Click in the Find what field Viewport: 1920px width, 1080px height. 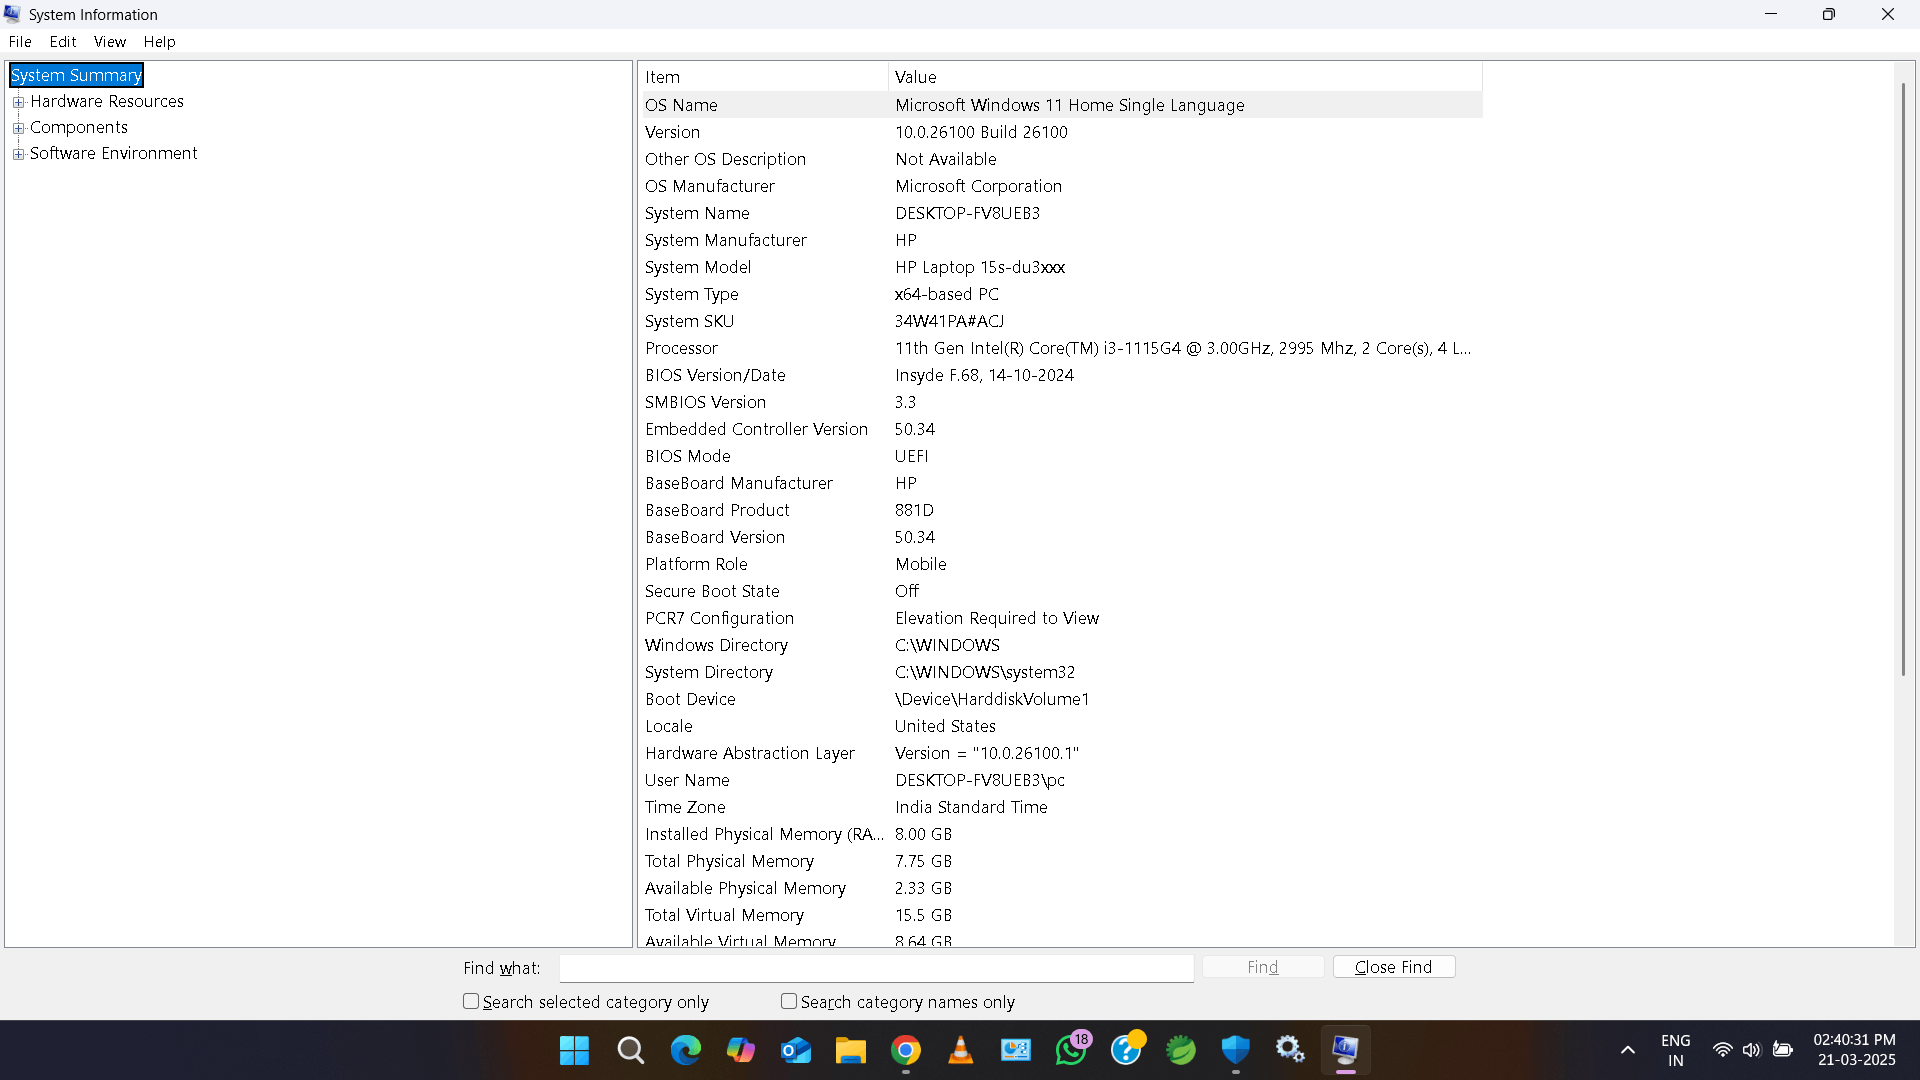(x=876, y=968)
